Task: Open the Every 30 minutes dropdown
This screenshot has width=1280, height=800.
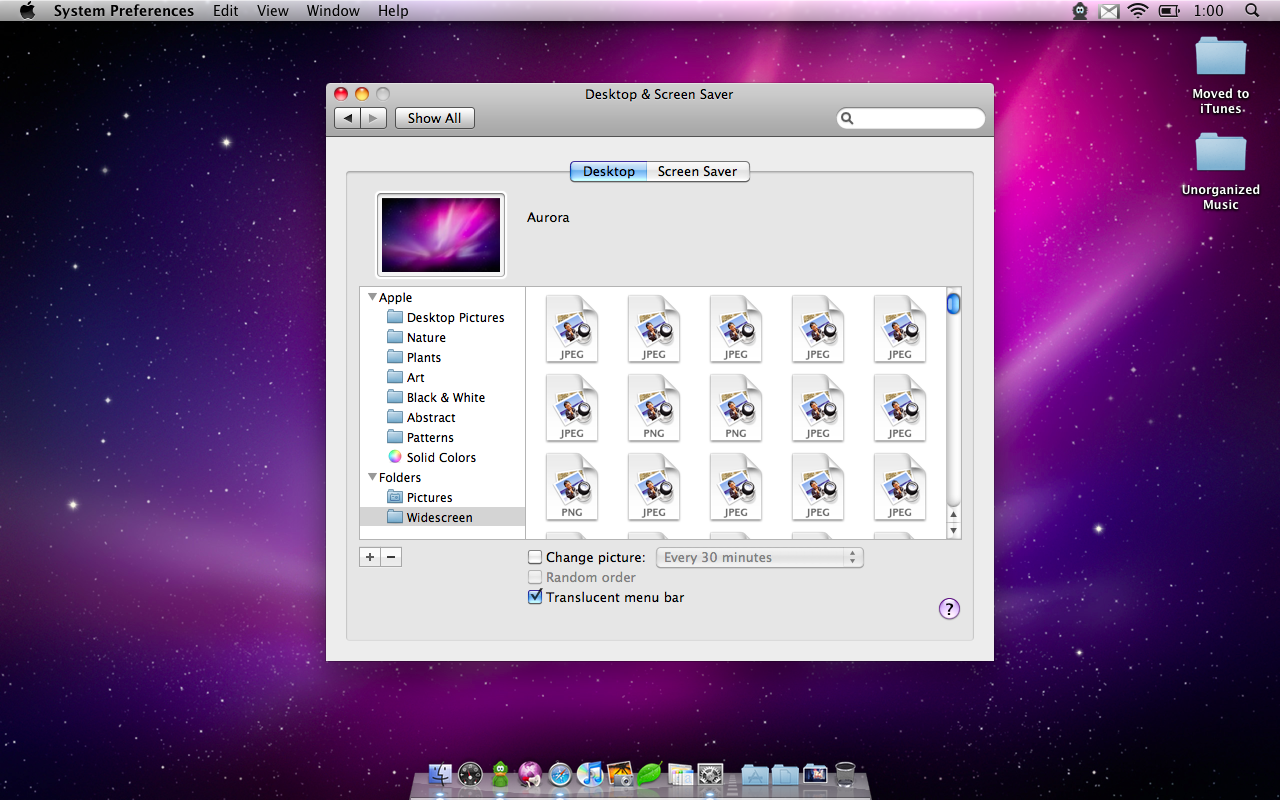Action: coord(759,557)
